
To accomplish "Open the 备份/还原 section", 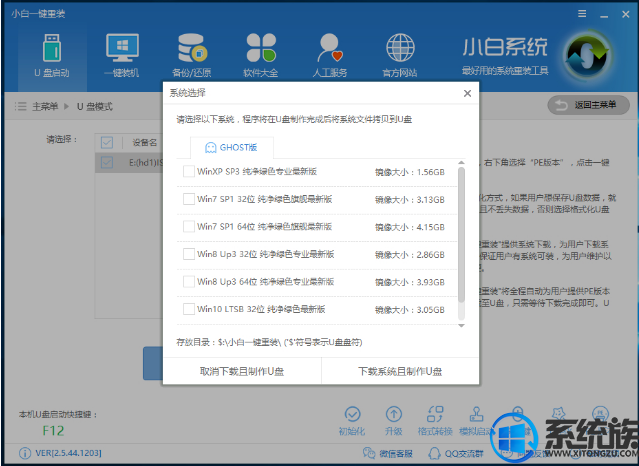I will (x=192, y=56).
